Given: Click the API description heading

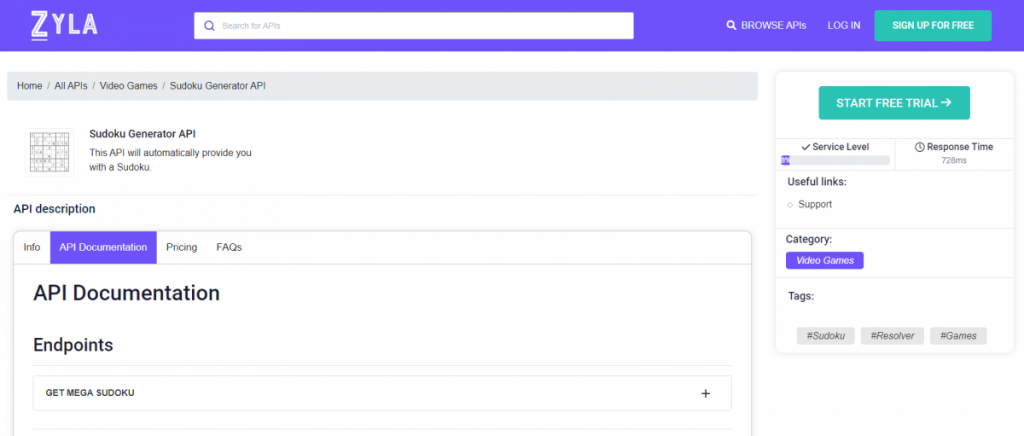Looking at the screenshot, I should tap(54, 209).
